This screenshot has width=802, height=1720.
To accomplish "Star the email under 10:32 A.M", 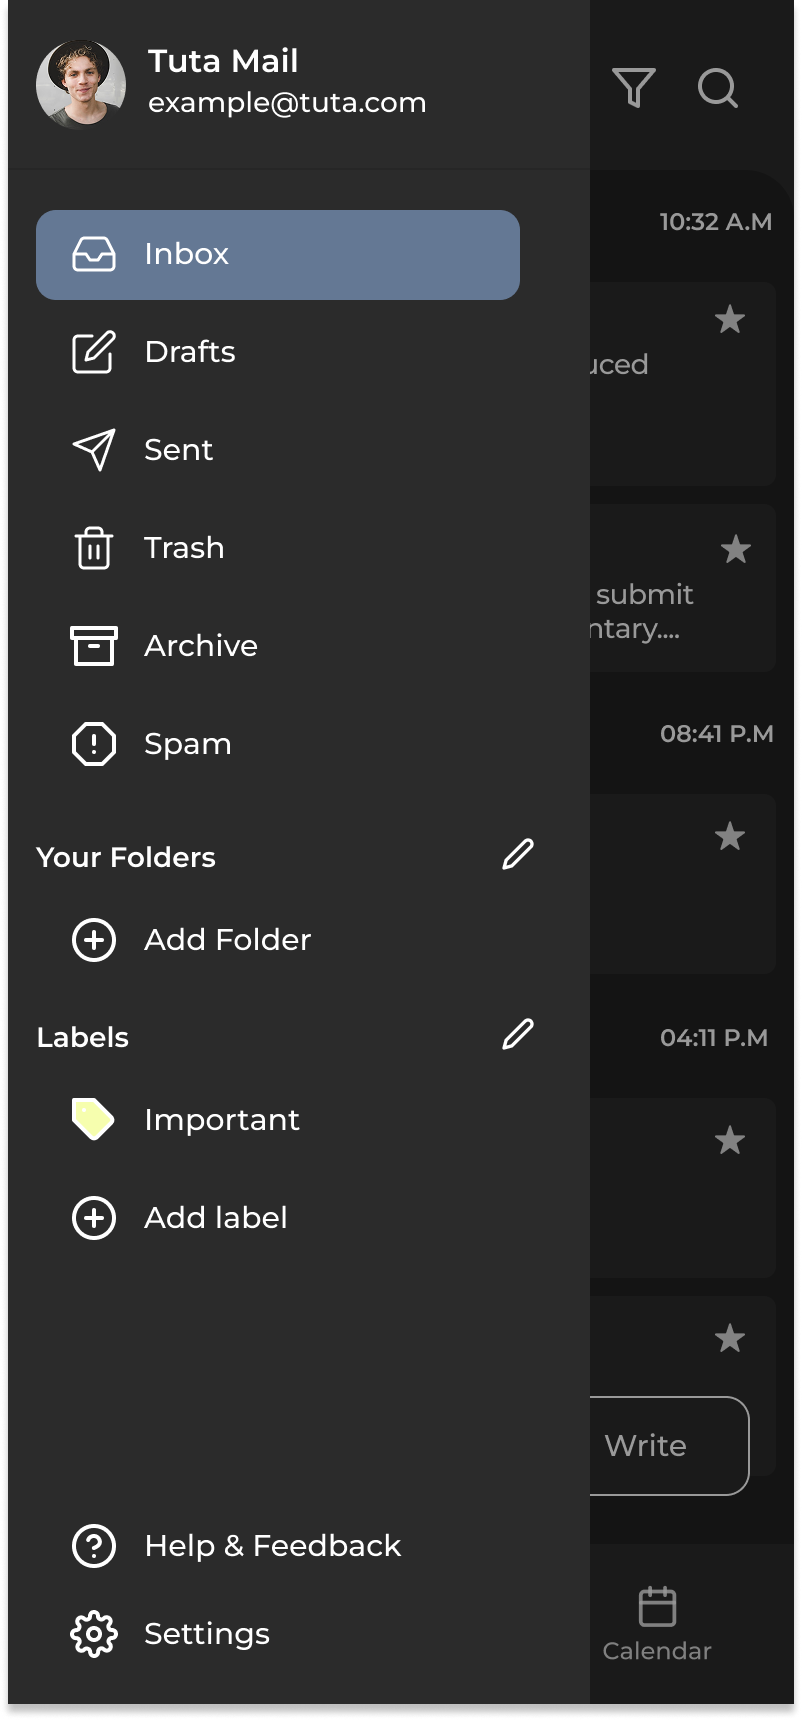I will click(730, 320).
